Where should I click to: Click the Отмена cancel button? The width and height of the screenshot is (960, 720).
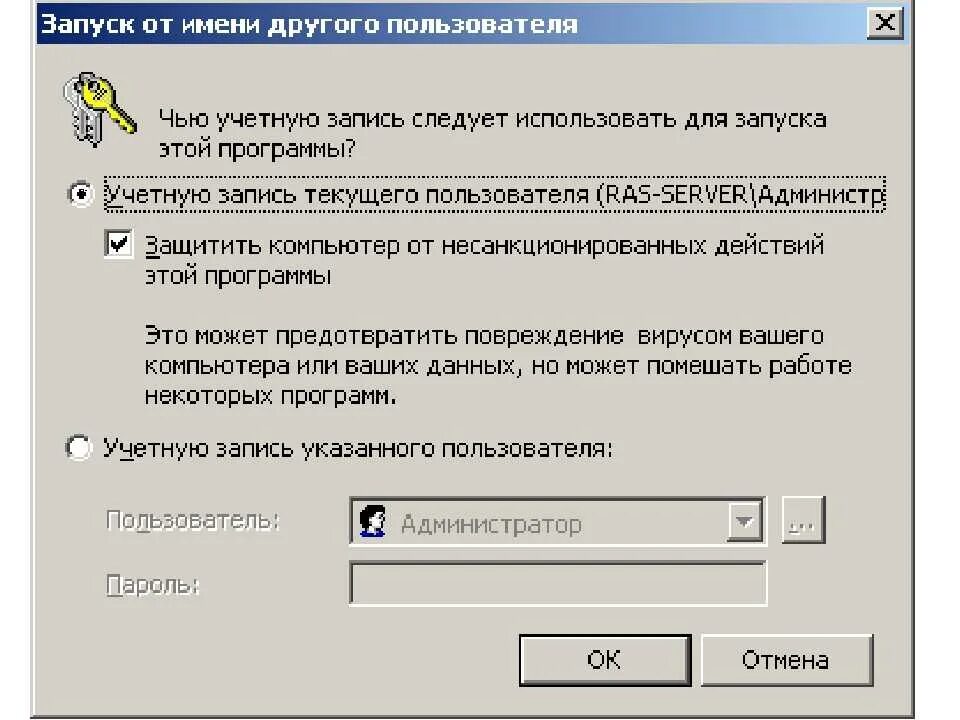point(786,660)
